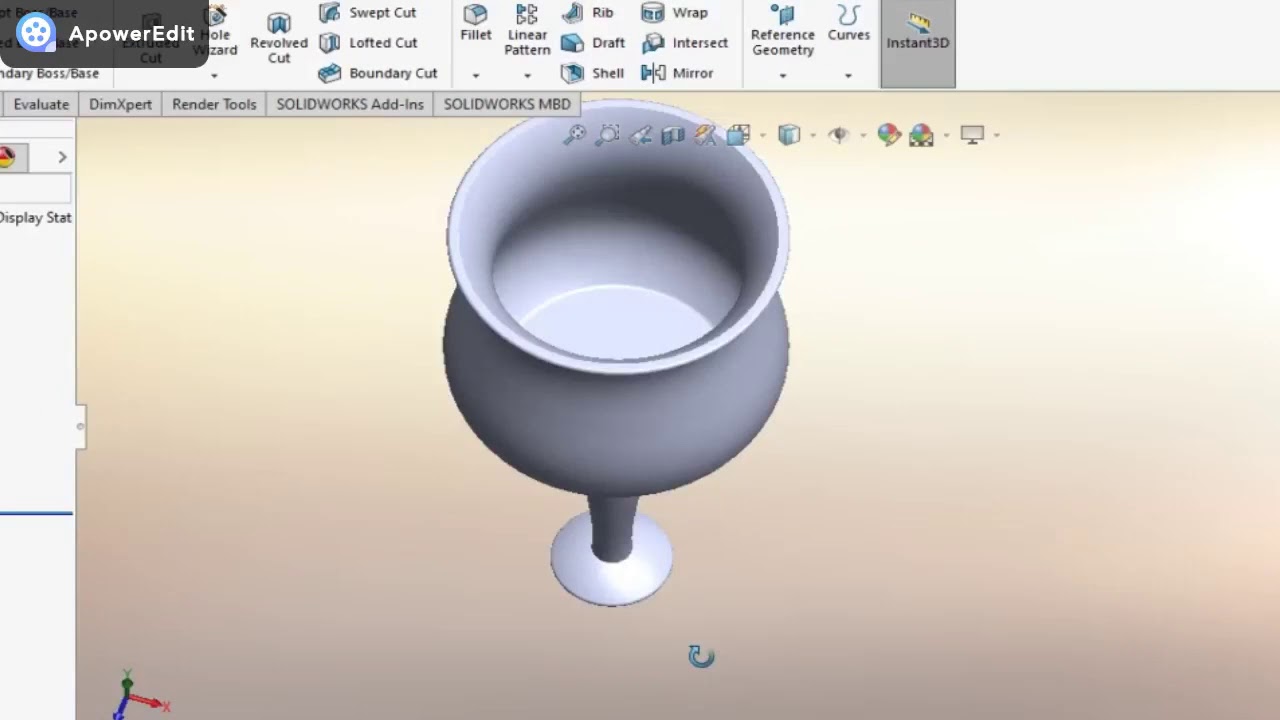Expand left panel with chevron arrow
The image size is (1280, 720).
[x=62, y=157]
